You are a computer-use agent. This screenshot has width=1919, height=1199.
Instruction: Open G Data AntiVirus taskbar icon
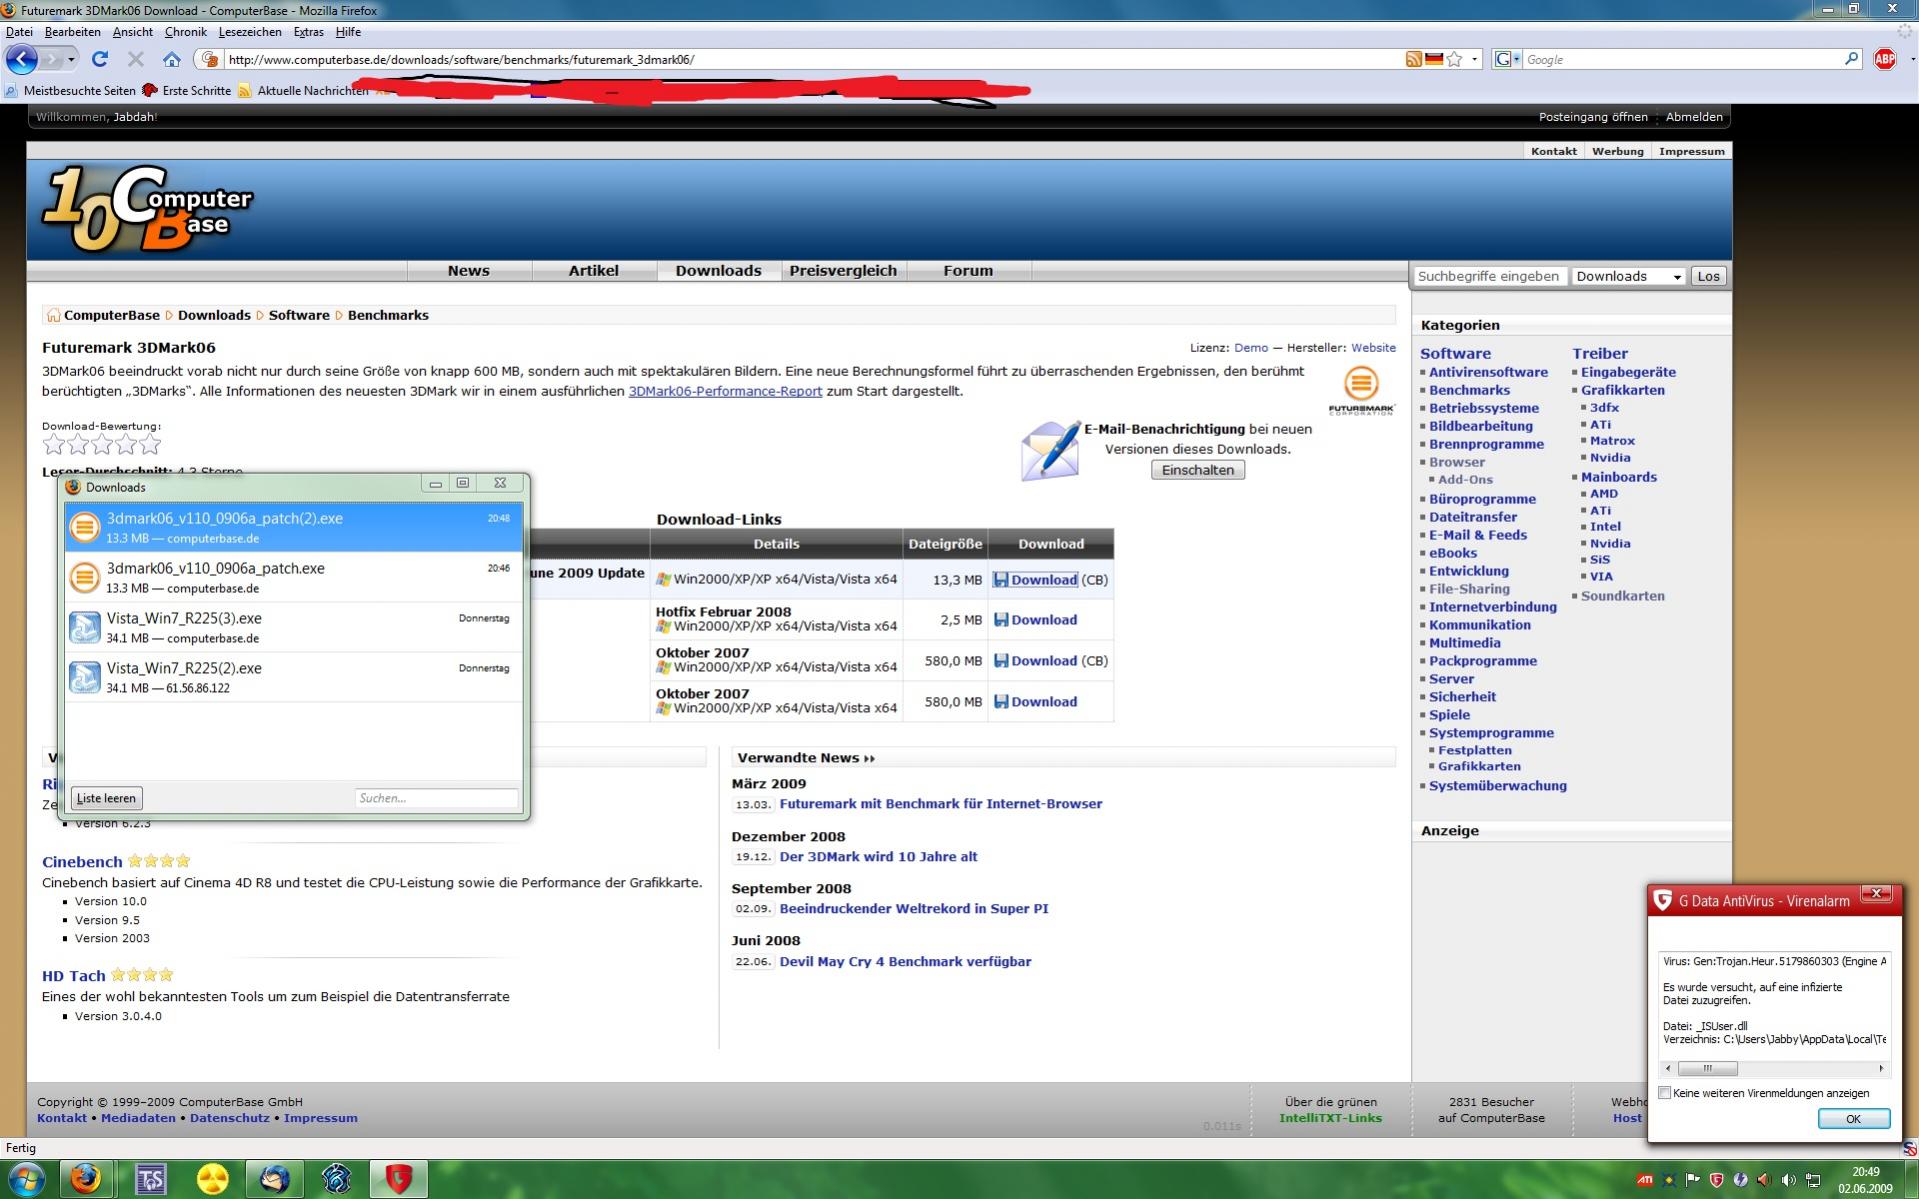pyautogui.click(x=398, y=1179)
